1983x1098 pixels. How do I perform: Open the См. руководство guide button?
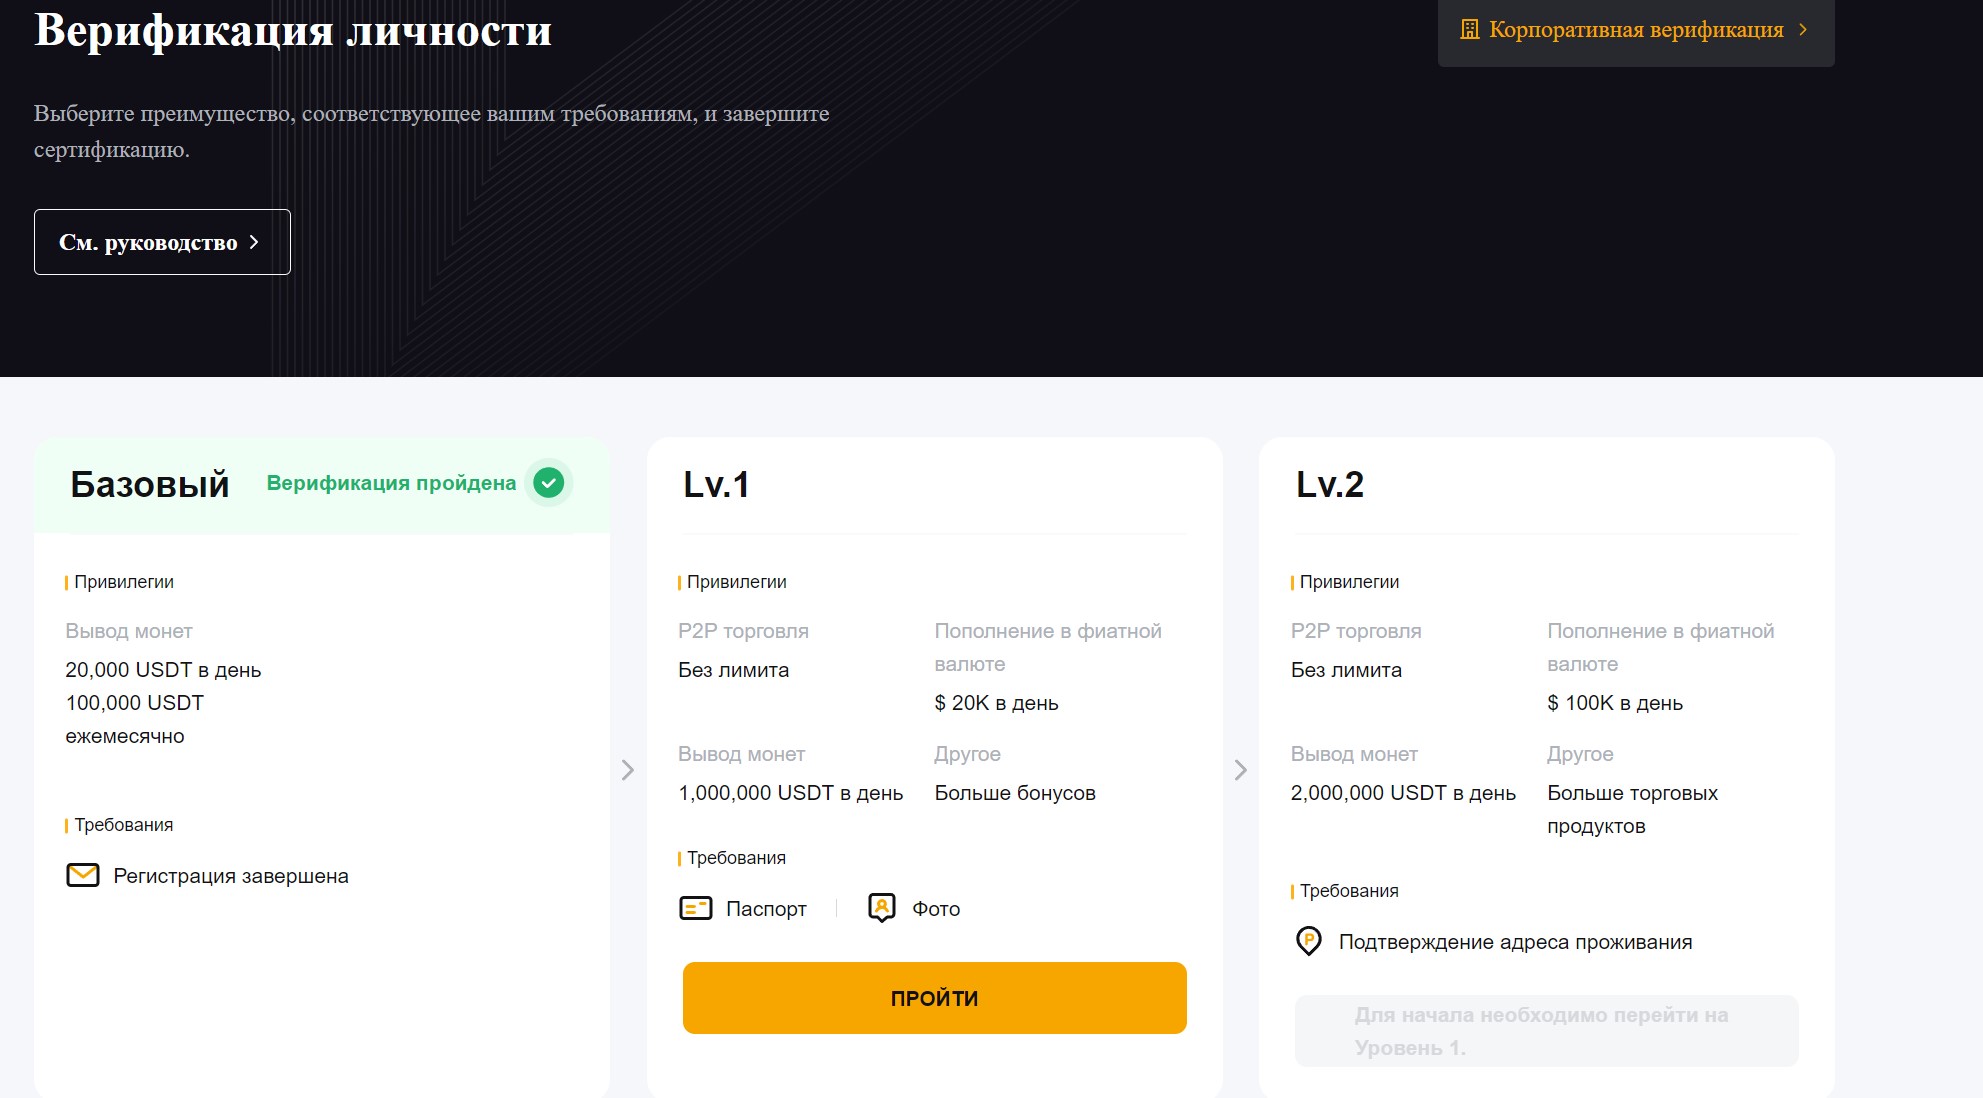(162, 242)
